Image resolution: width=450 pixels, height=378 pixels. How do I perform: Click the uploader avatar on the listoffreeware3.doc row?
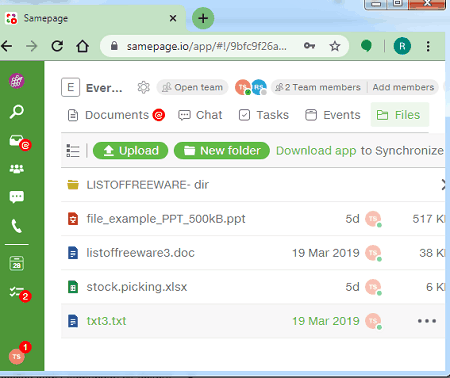373,253
